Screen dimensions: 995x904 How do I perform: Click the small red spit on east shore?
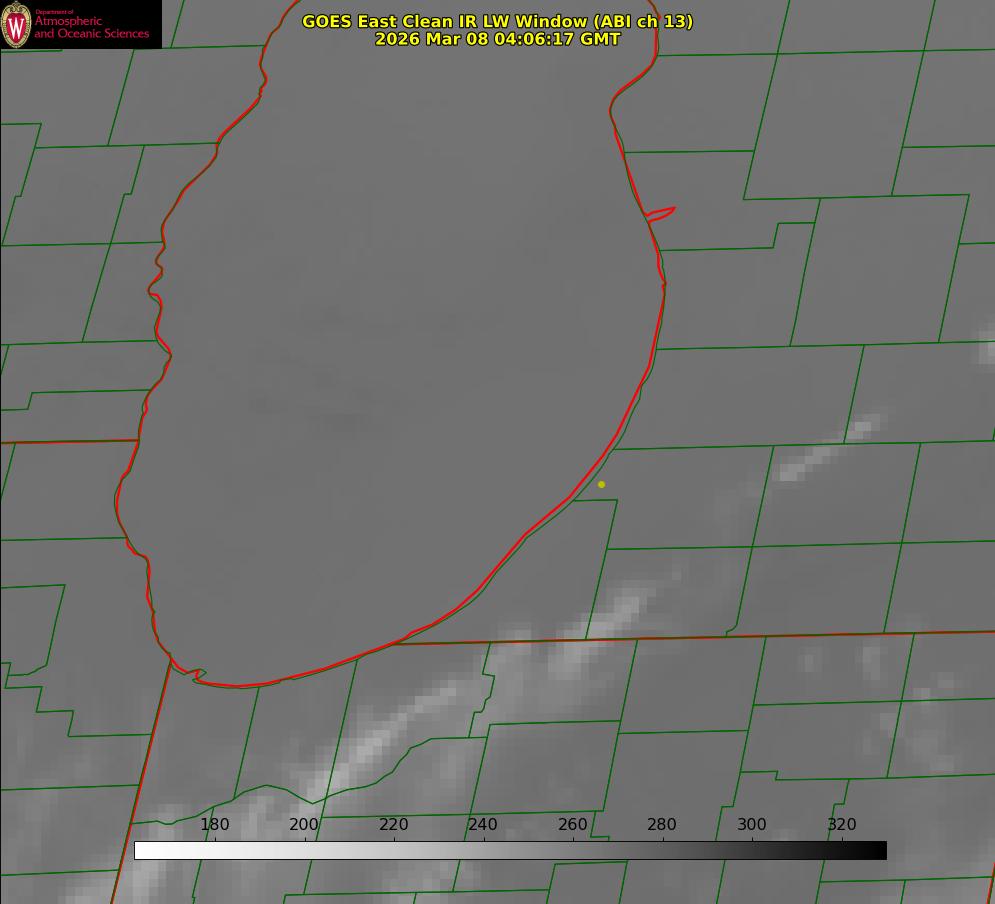coord(662,212)
